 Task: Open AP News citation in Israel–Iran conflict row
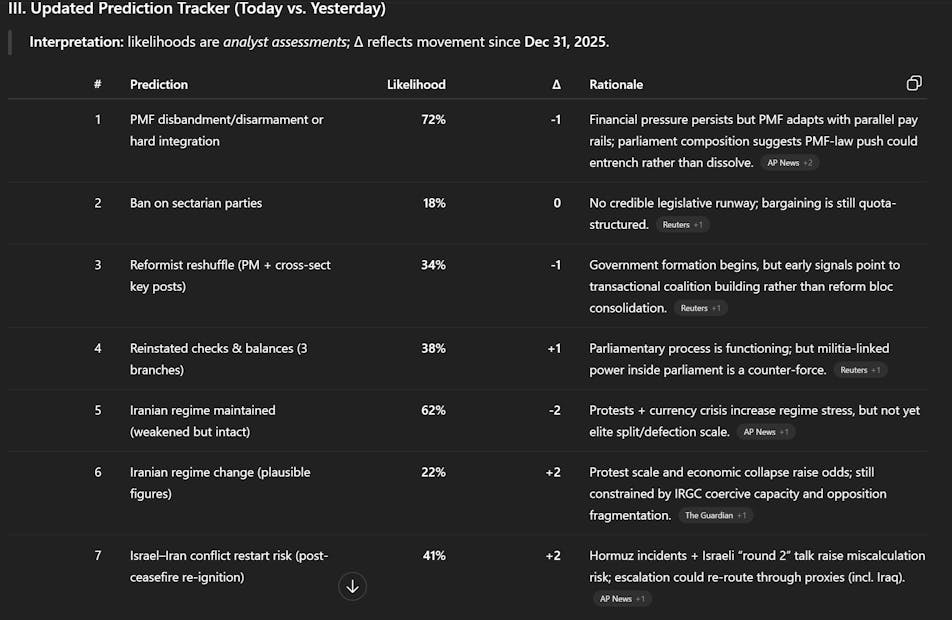coord(622,599)
